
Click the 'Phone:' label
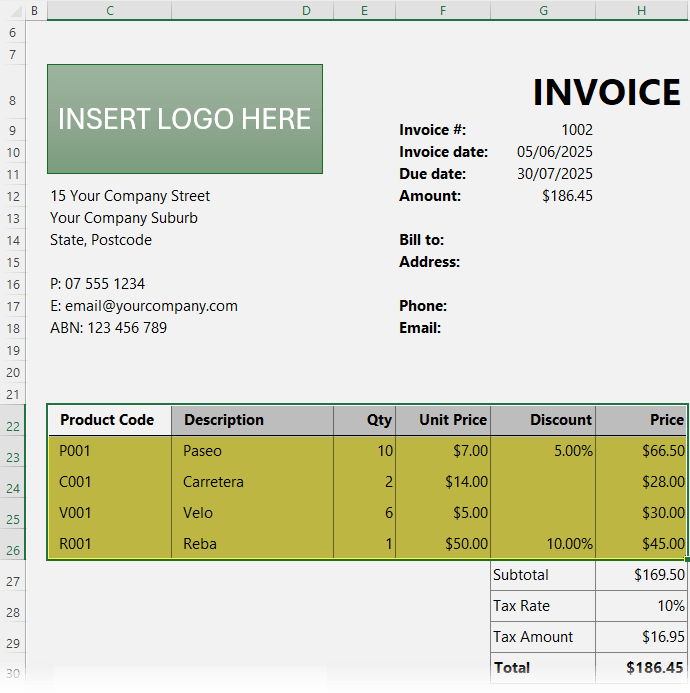click(x=423, y=306)
